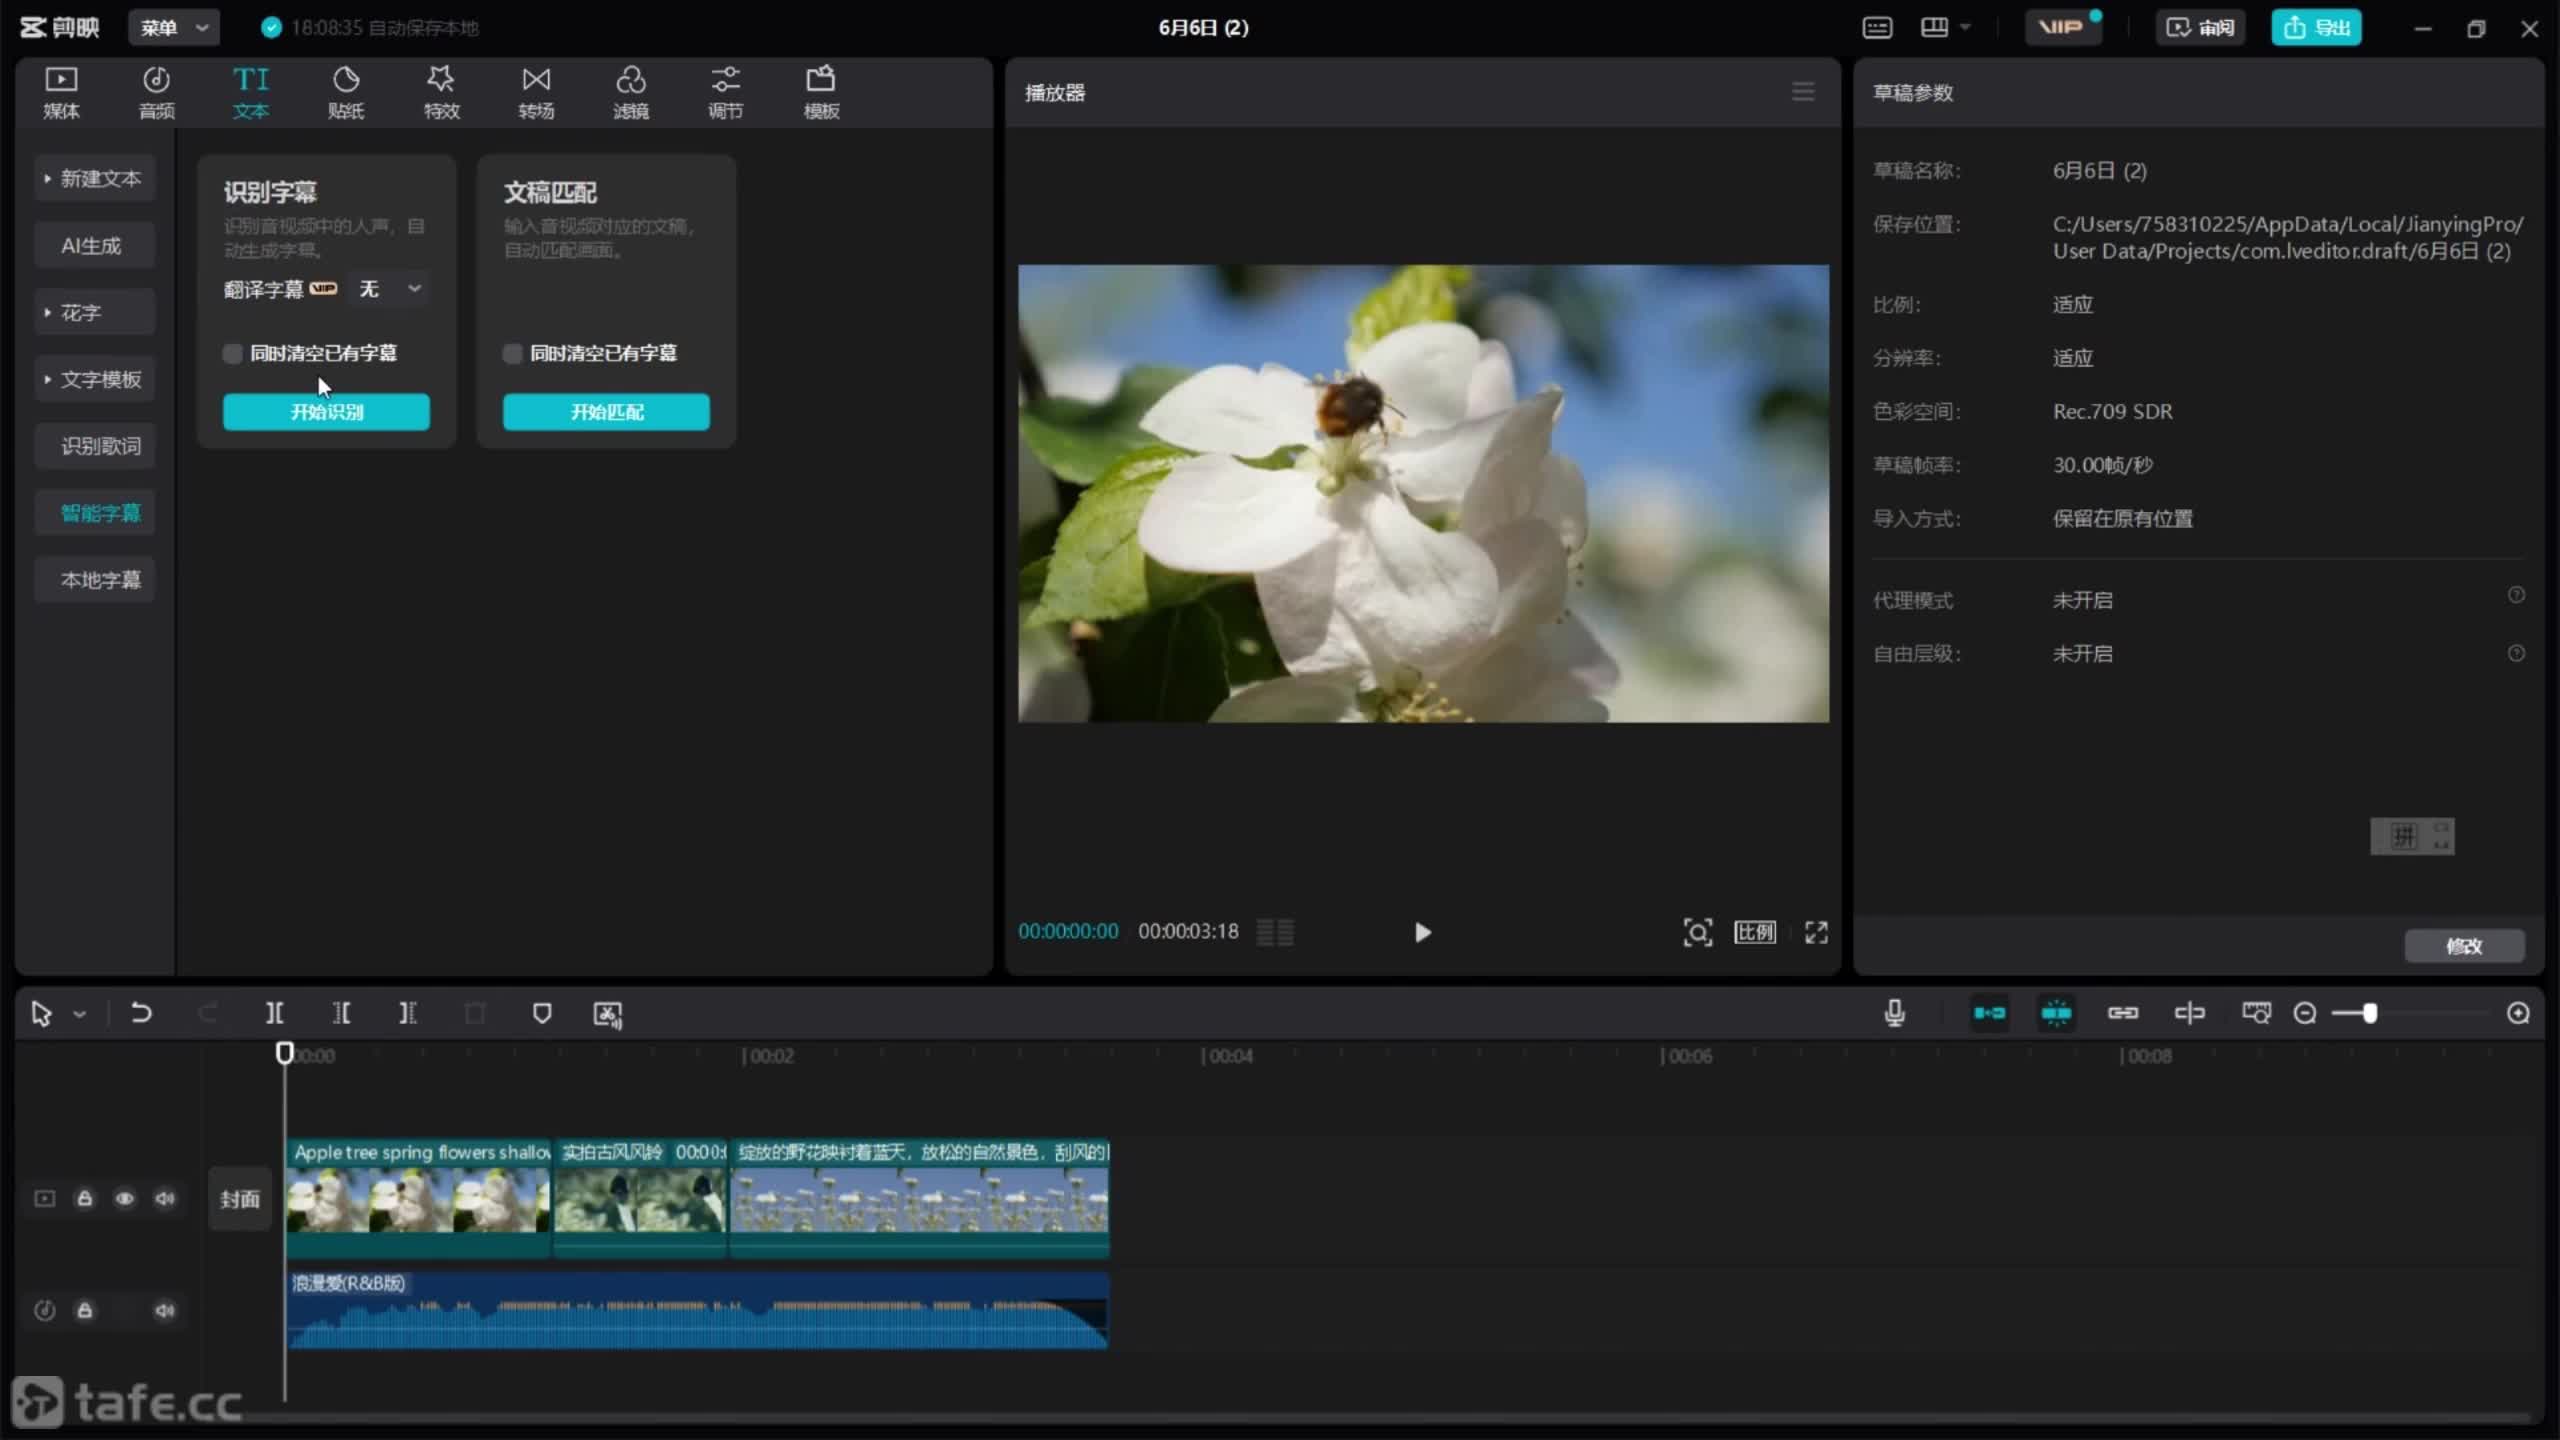Select the pointer tool in timeline toolbar

tap(41, 1014)
